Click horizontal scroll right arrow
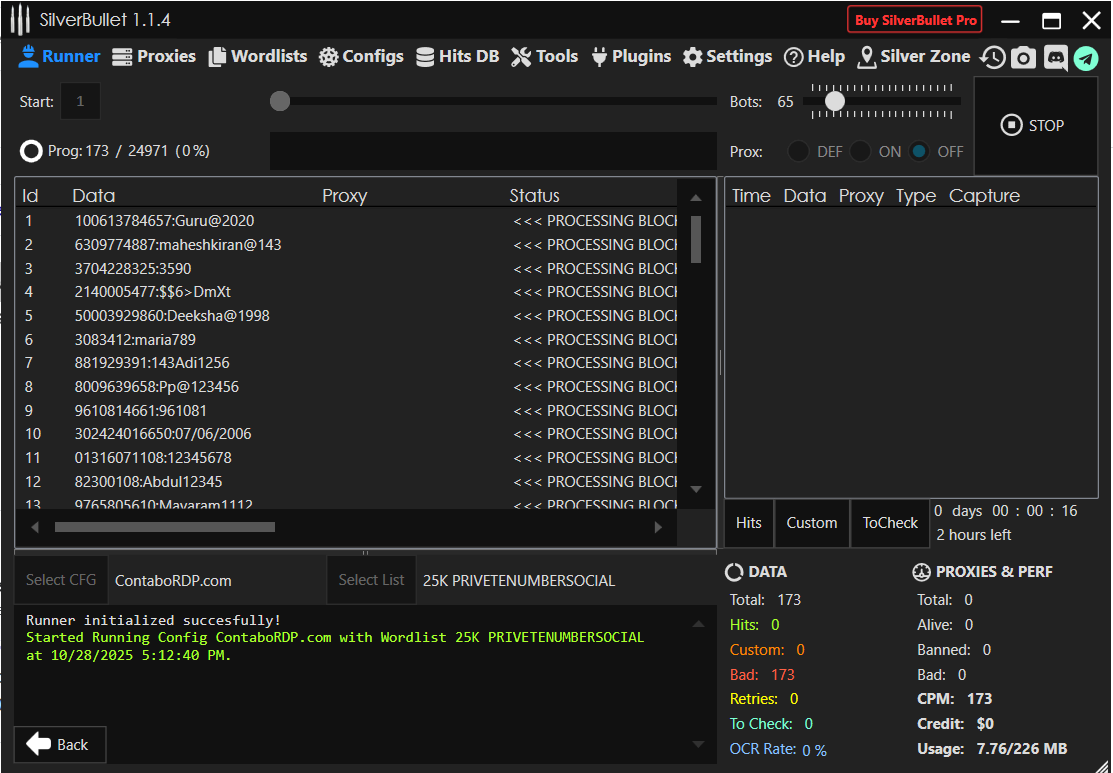The image size is (1113, 773). coord(659,527)
